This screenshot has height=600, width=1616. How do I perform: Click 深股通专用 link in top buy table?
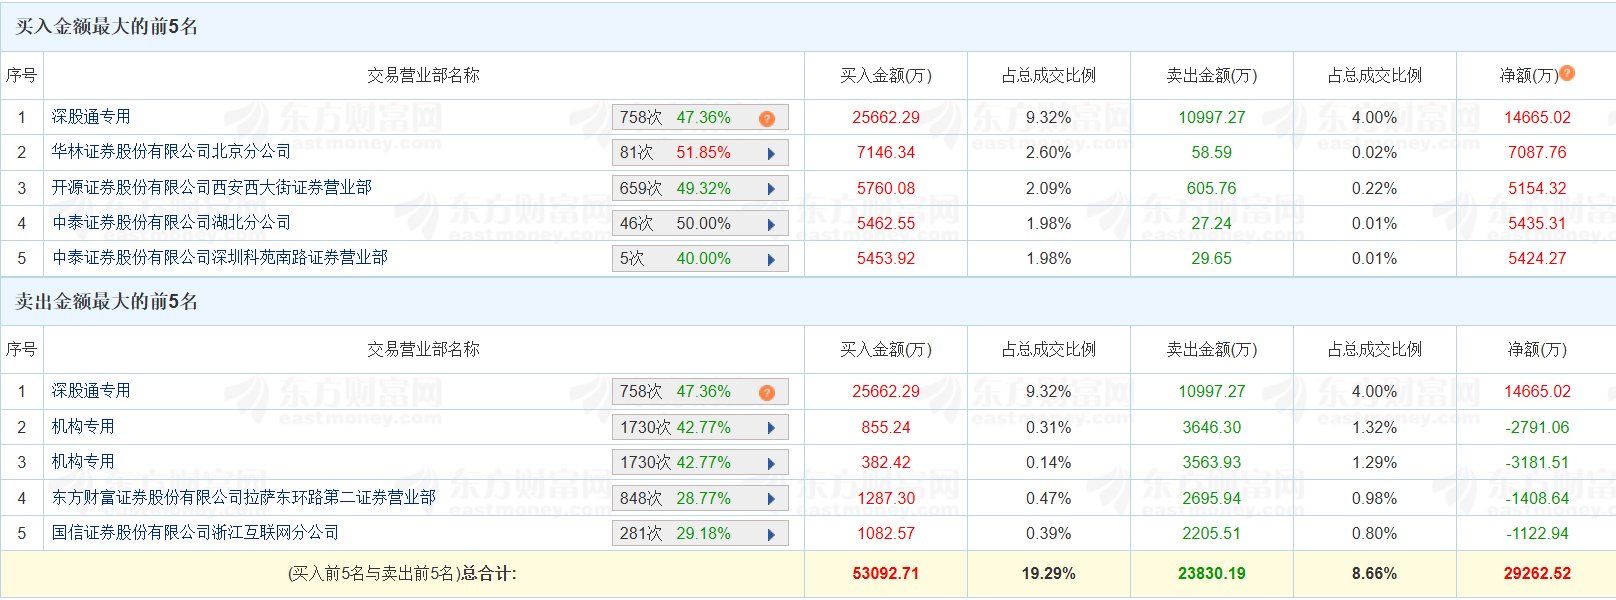(x=91, y=117)
